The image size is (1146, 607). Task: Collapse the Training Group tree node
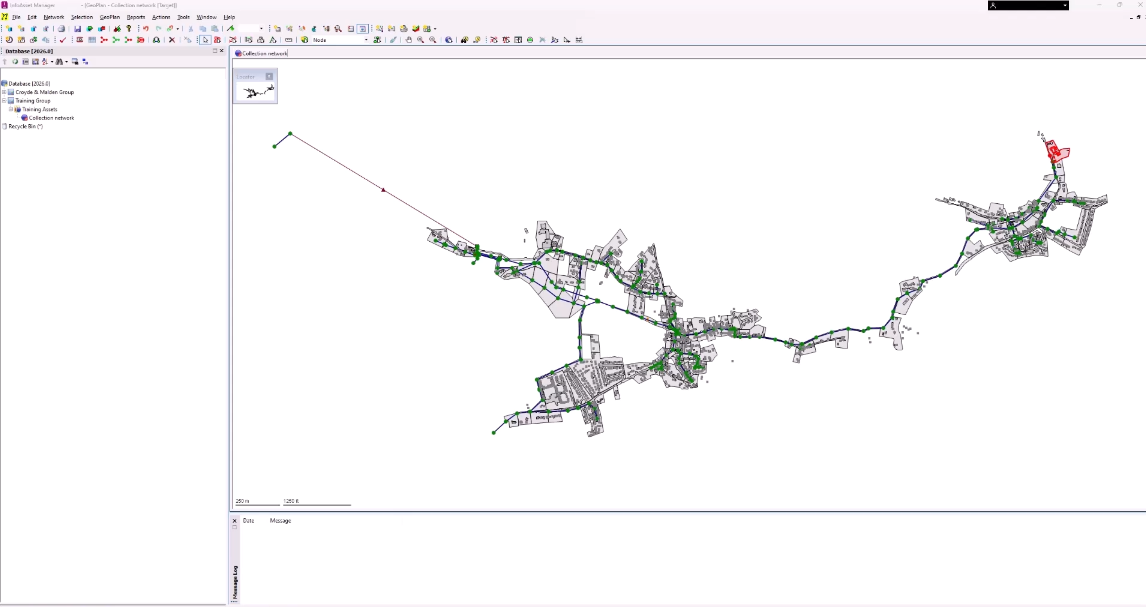4,100
